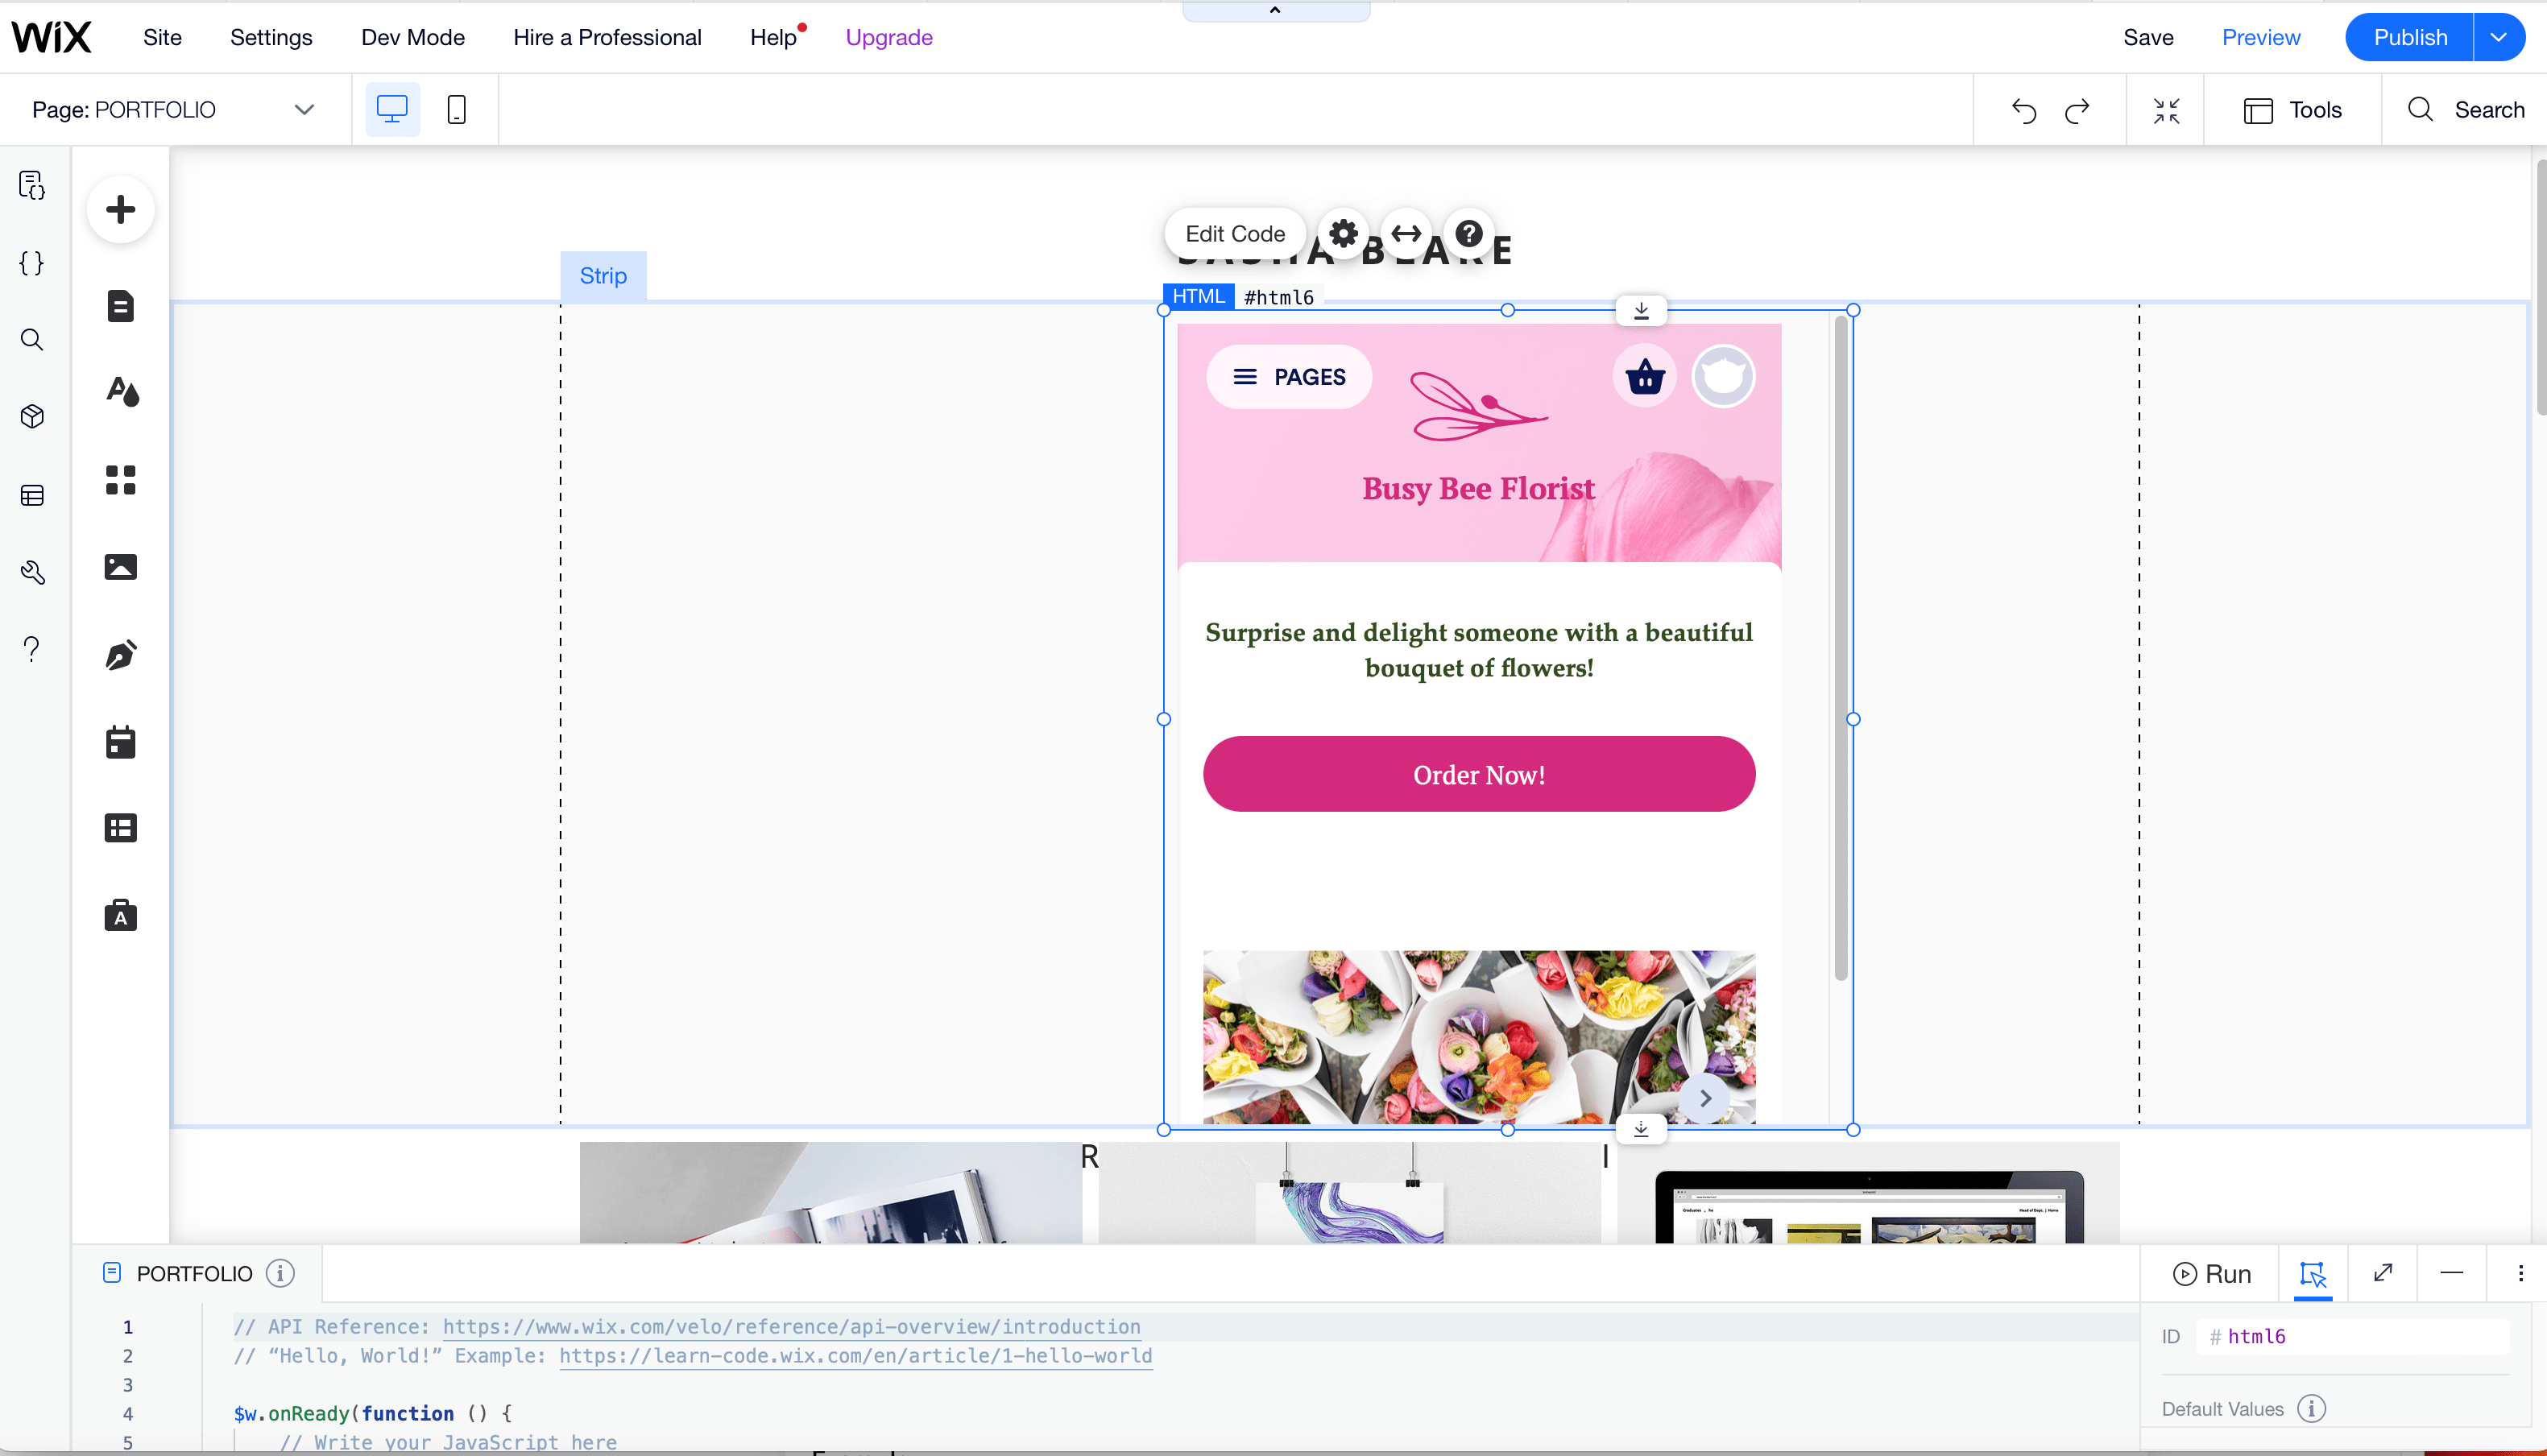Viewport: 2547px width, 1456px height.
Task: Open the Dev Mode menu
Action: 413,37
